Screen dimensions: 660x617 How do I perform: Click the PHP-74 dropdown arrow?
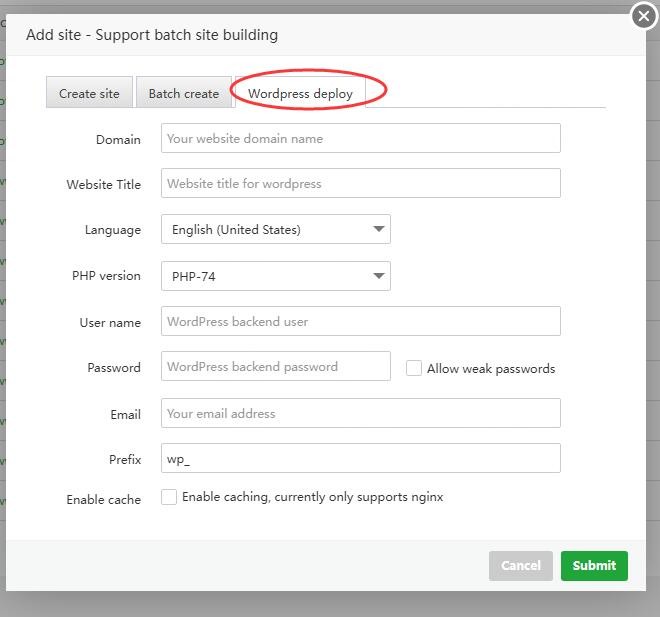[379, 276]
